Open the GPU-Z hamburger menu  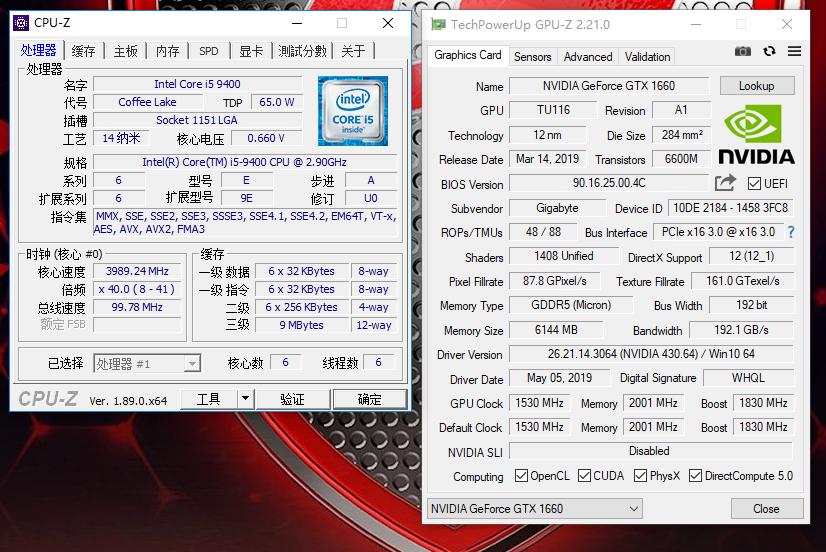(794, 51)
